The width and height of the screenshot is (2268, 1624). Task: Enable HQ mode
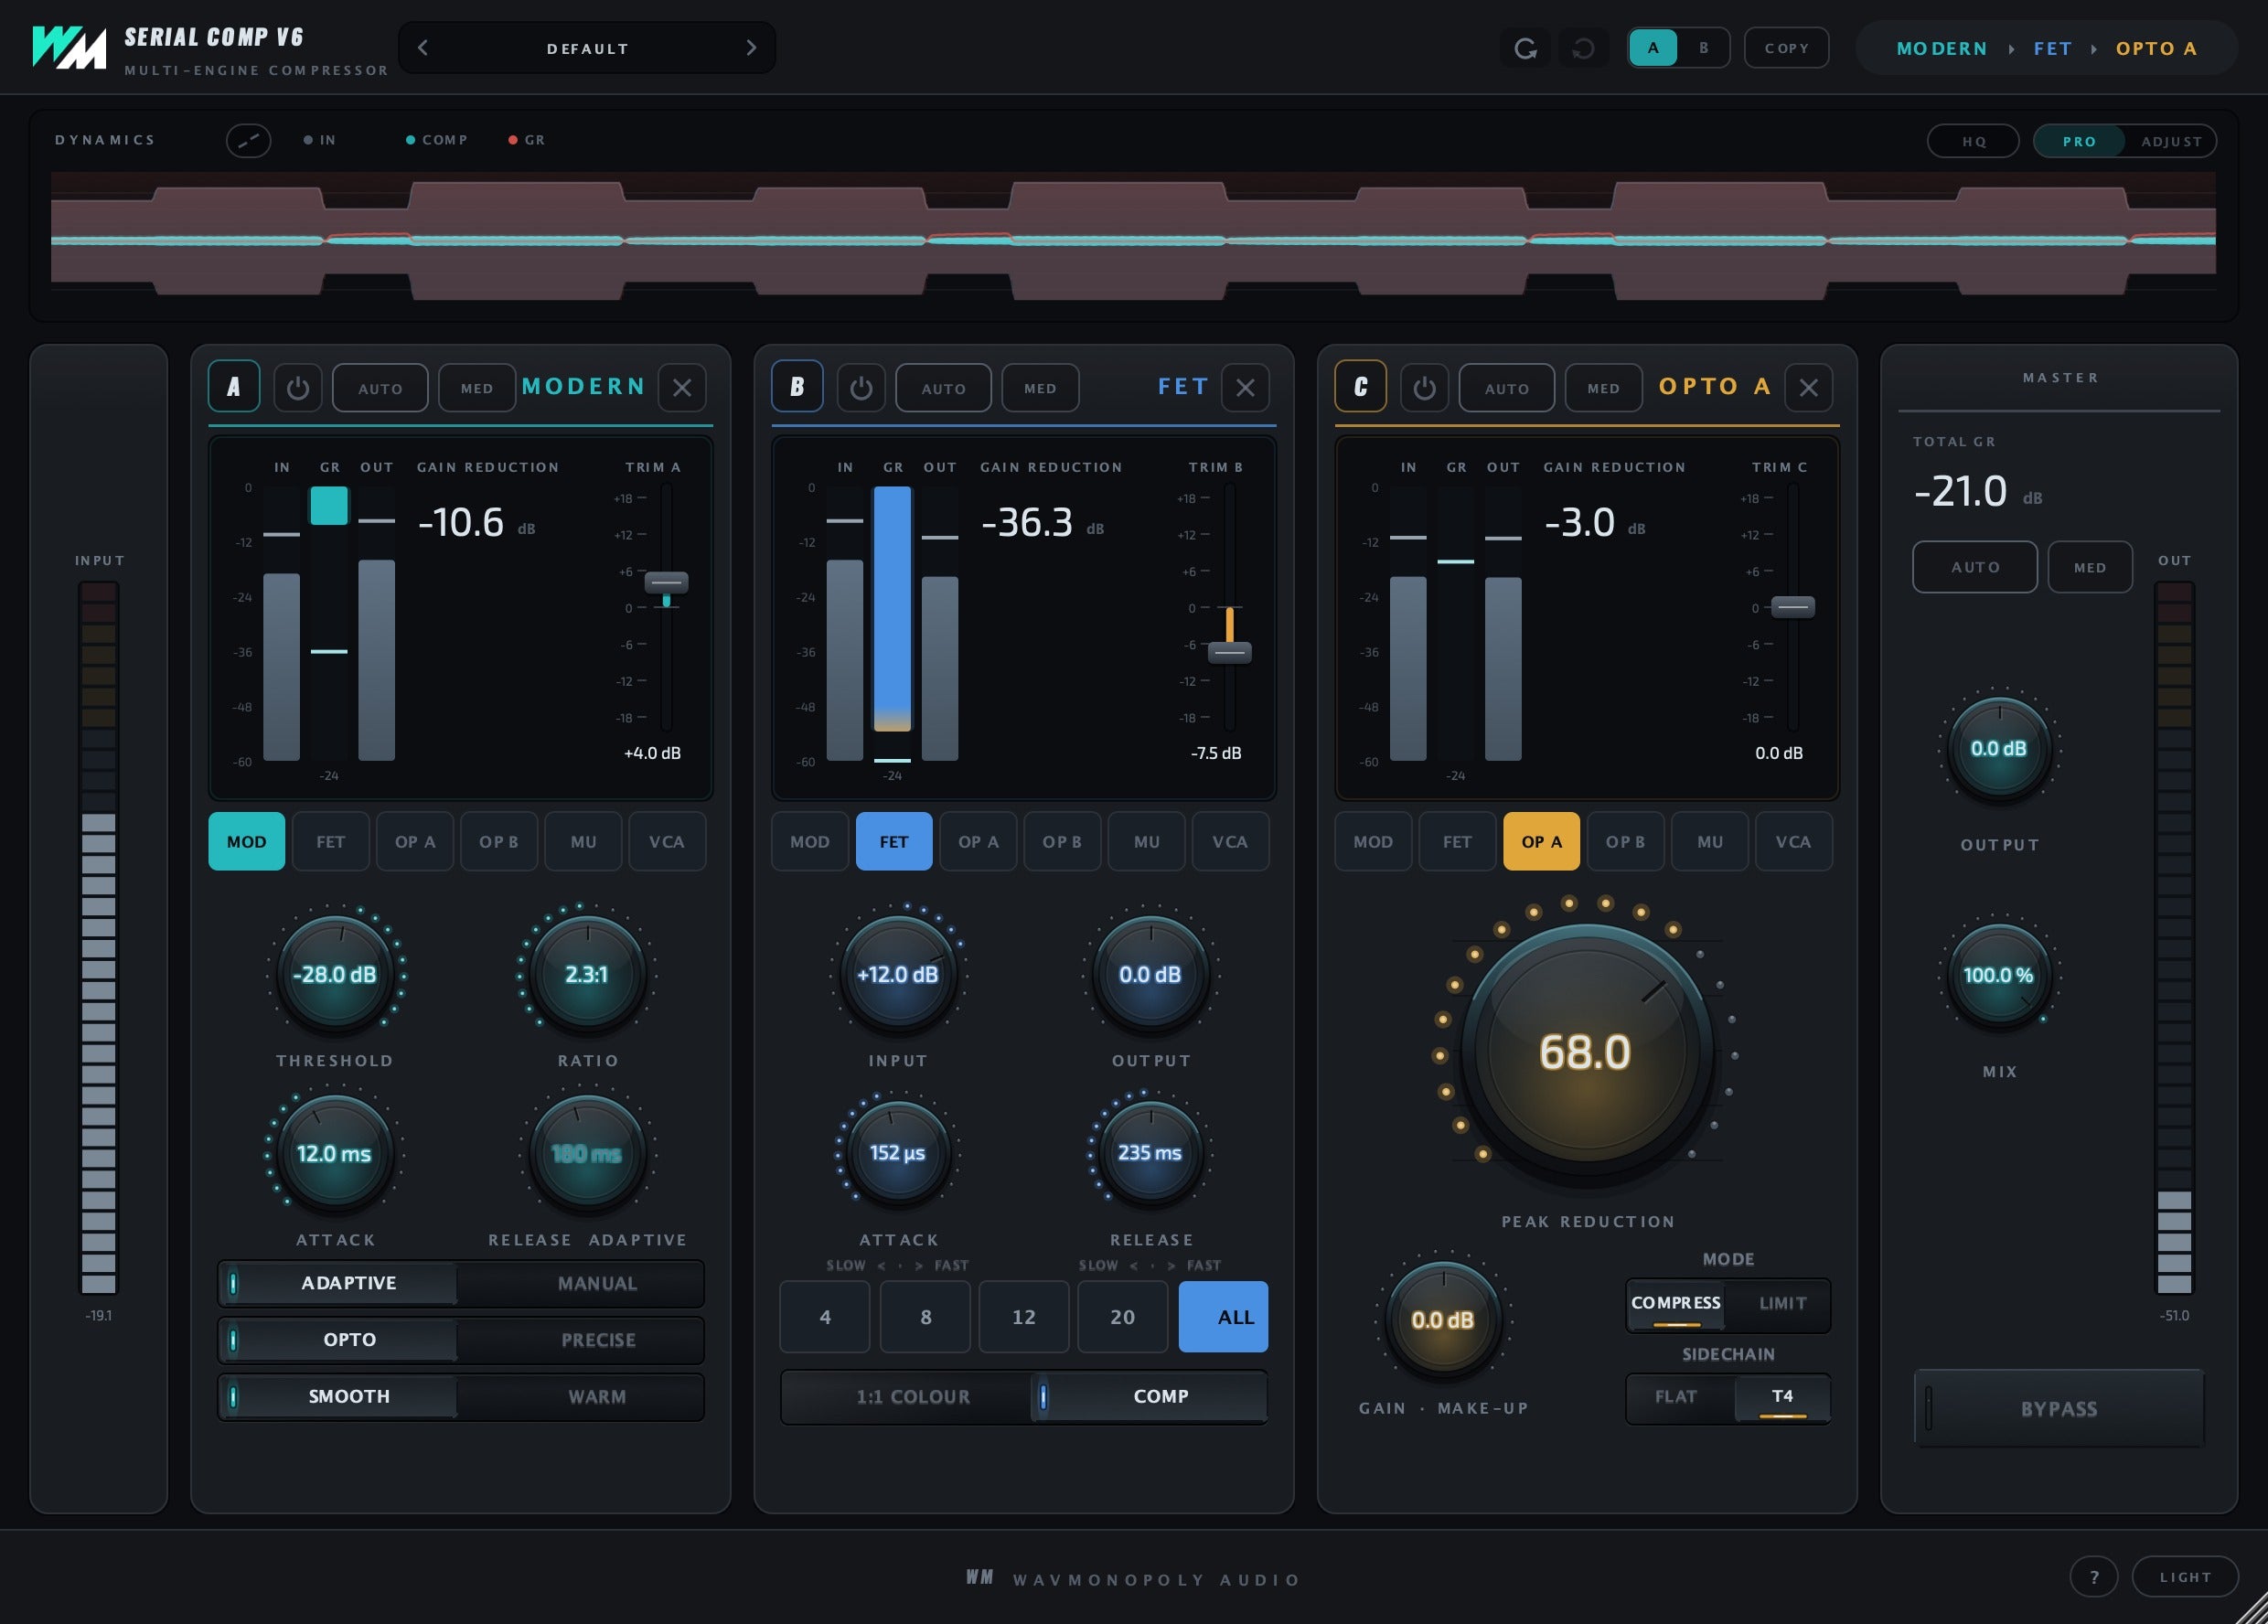[x=1974, y=141]
